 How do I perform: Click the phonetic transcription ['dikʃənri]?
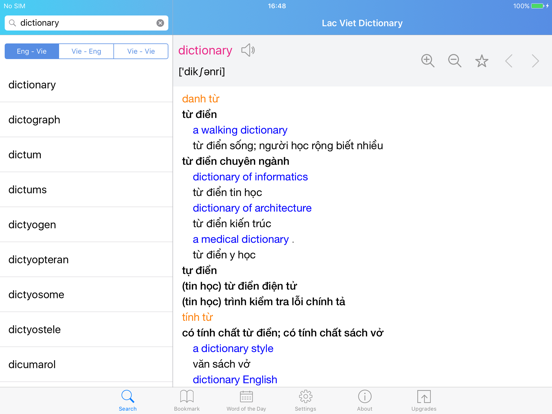202,71
